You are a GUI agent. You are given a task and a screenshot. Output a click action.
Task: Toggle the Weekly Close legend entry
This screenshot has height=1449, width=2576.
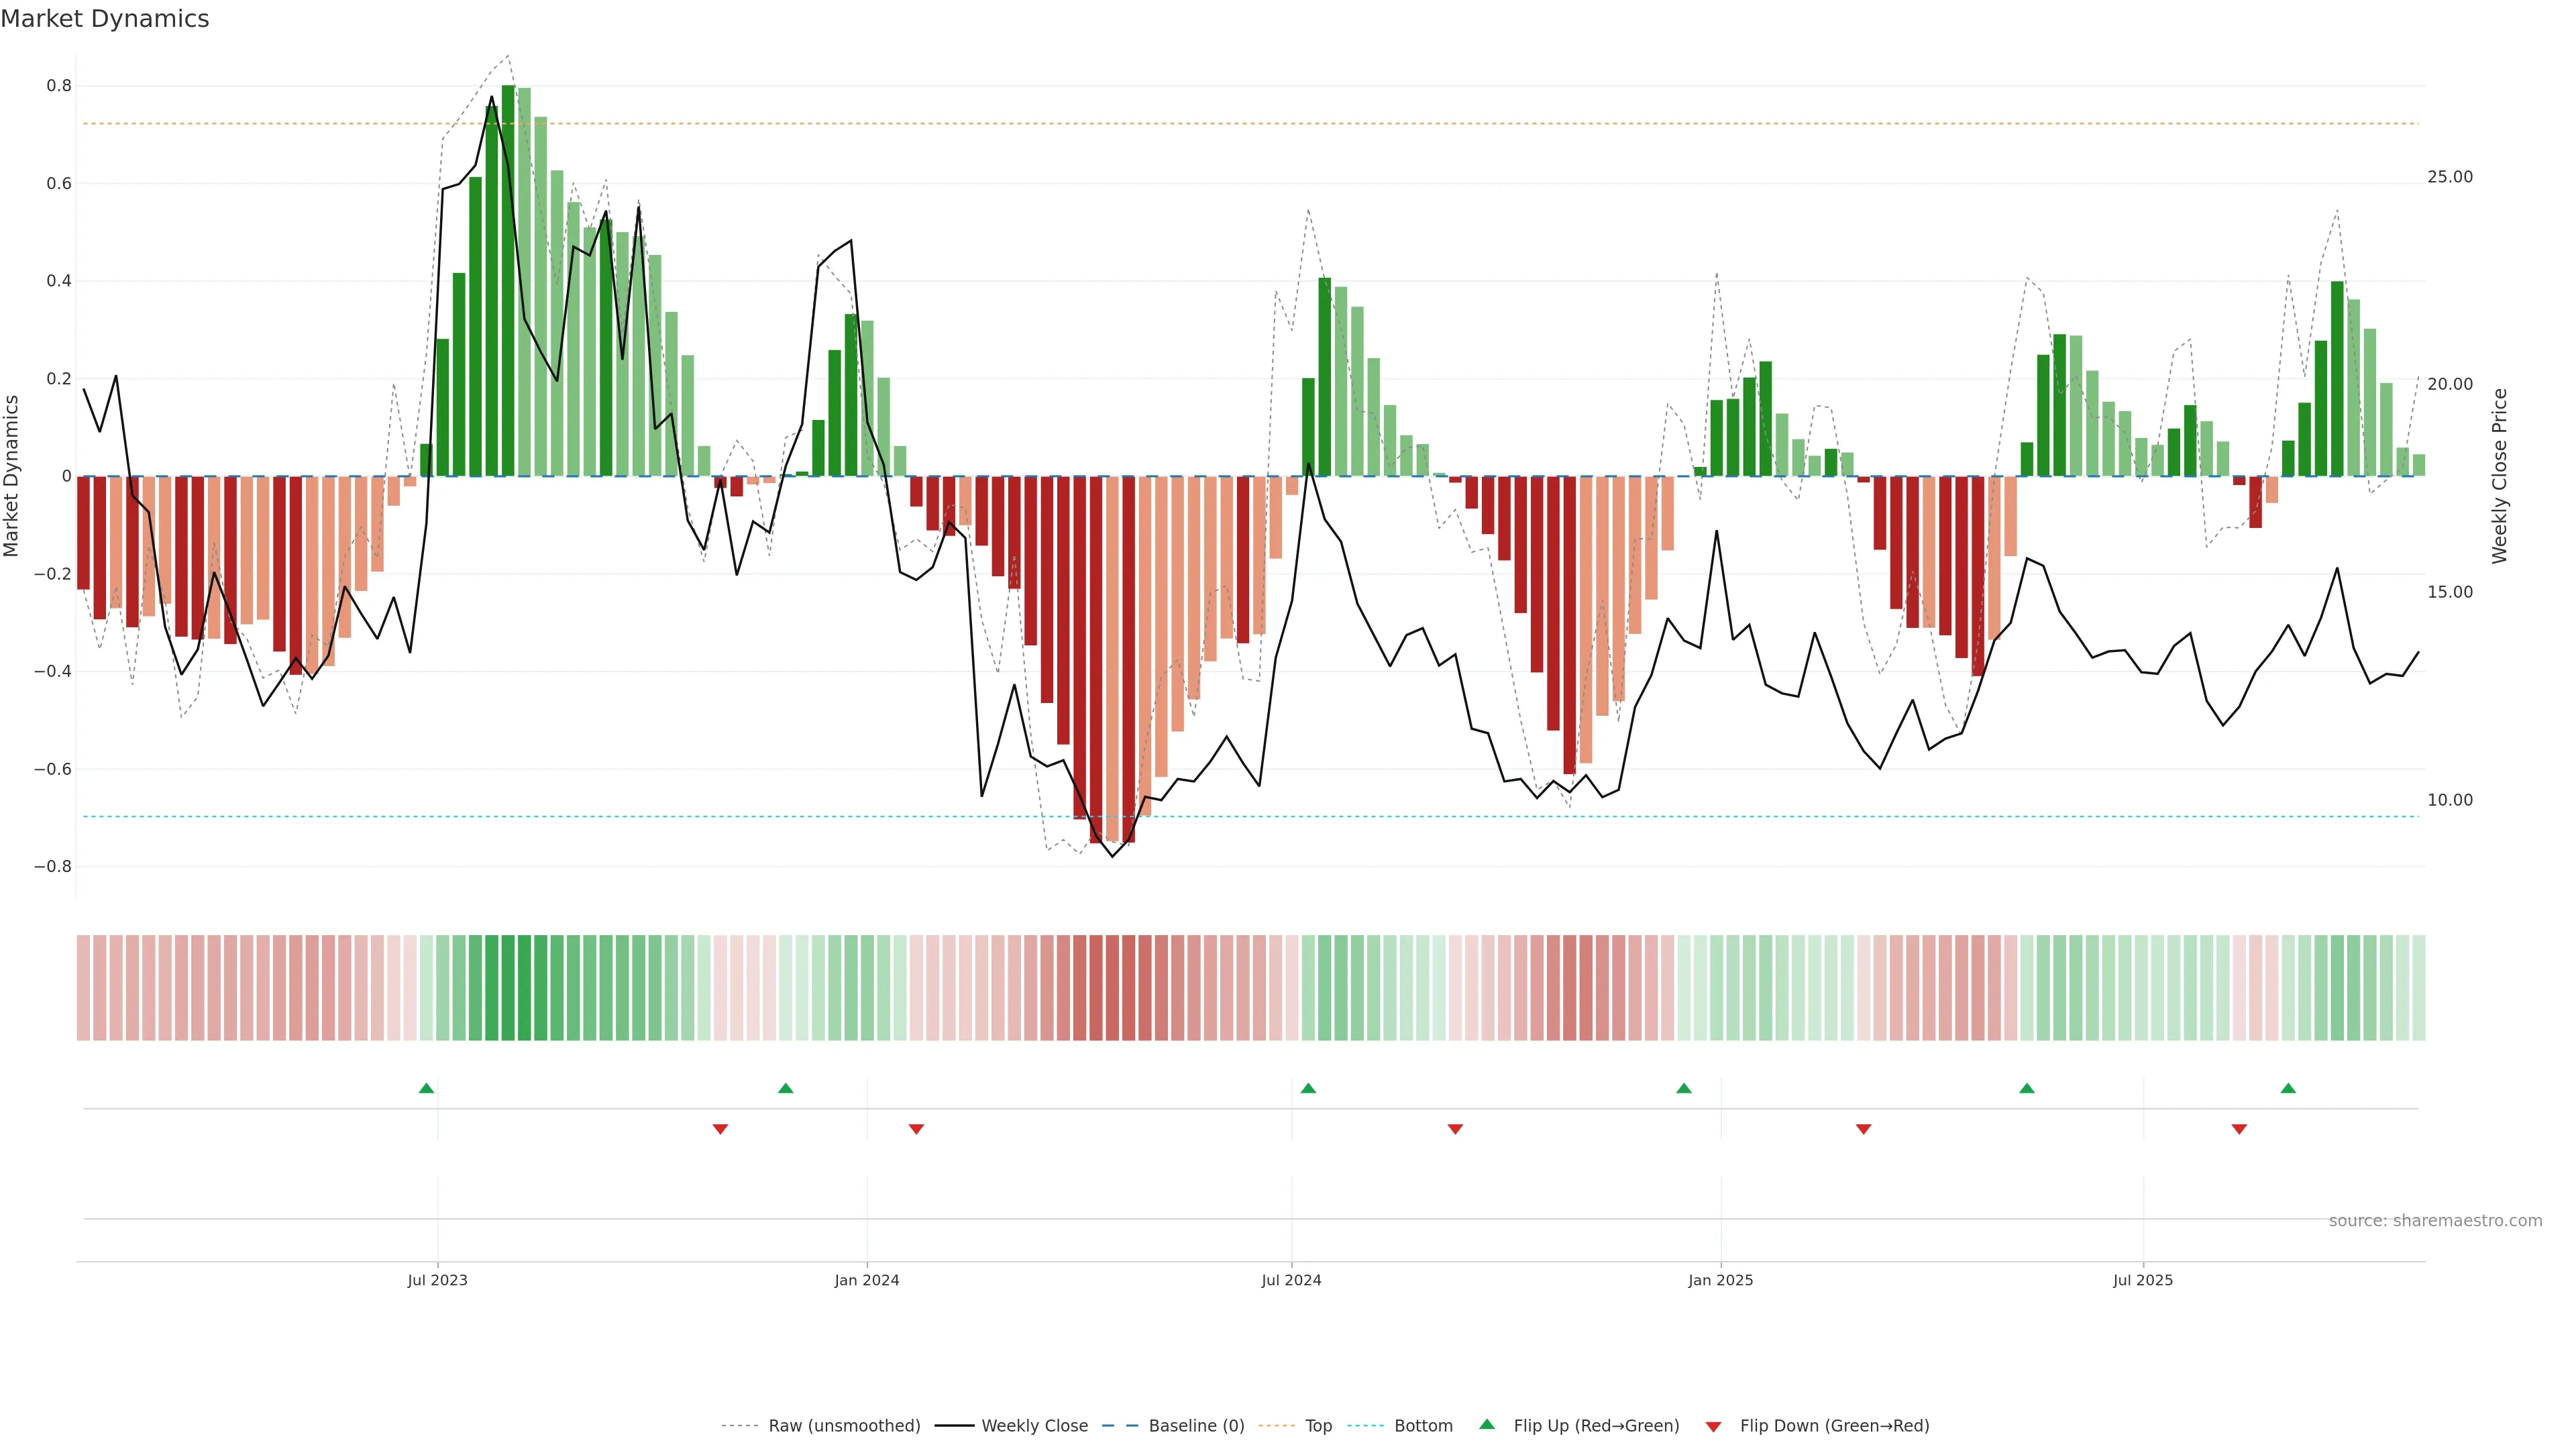coord(1034,1426)
